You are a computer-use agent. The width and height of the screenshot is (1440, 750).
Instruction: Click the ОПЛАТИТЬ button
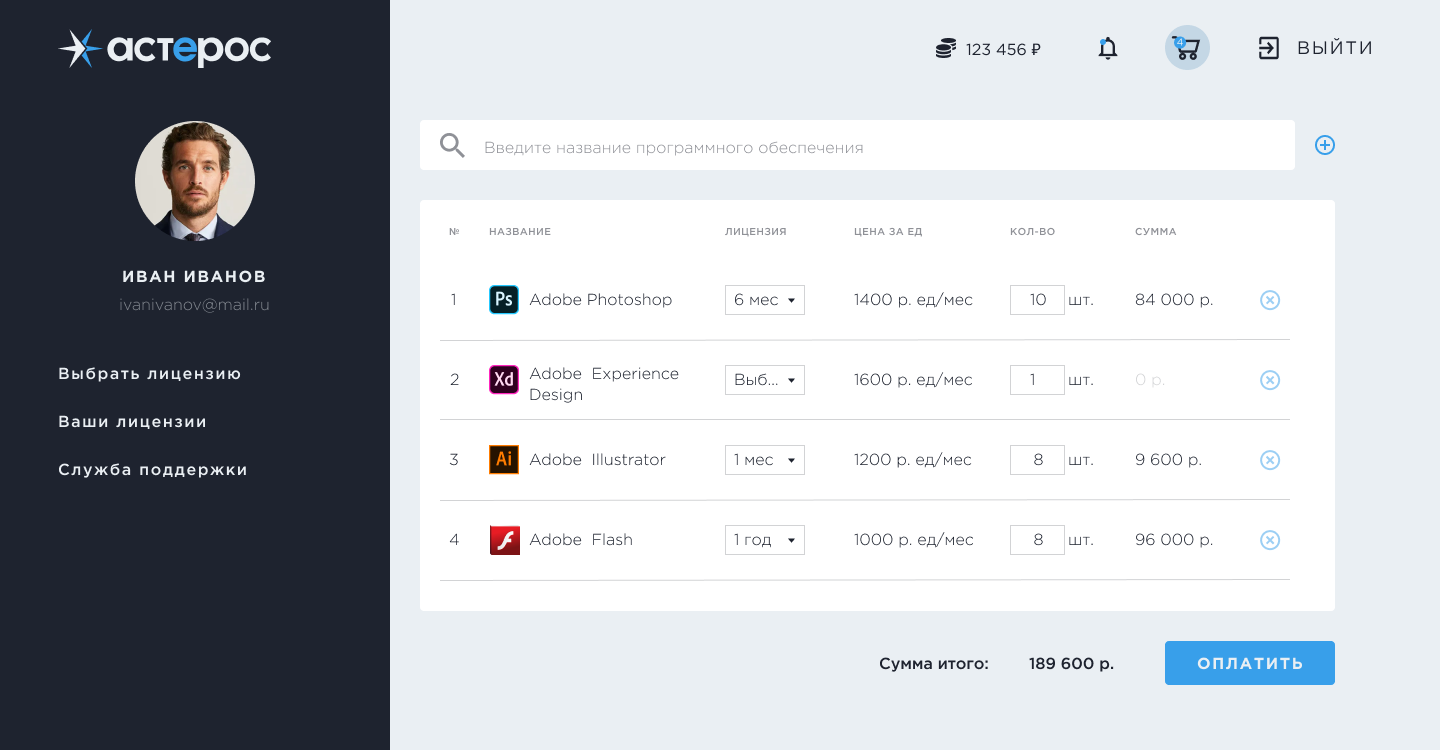point(1250,663)
